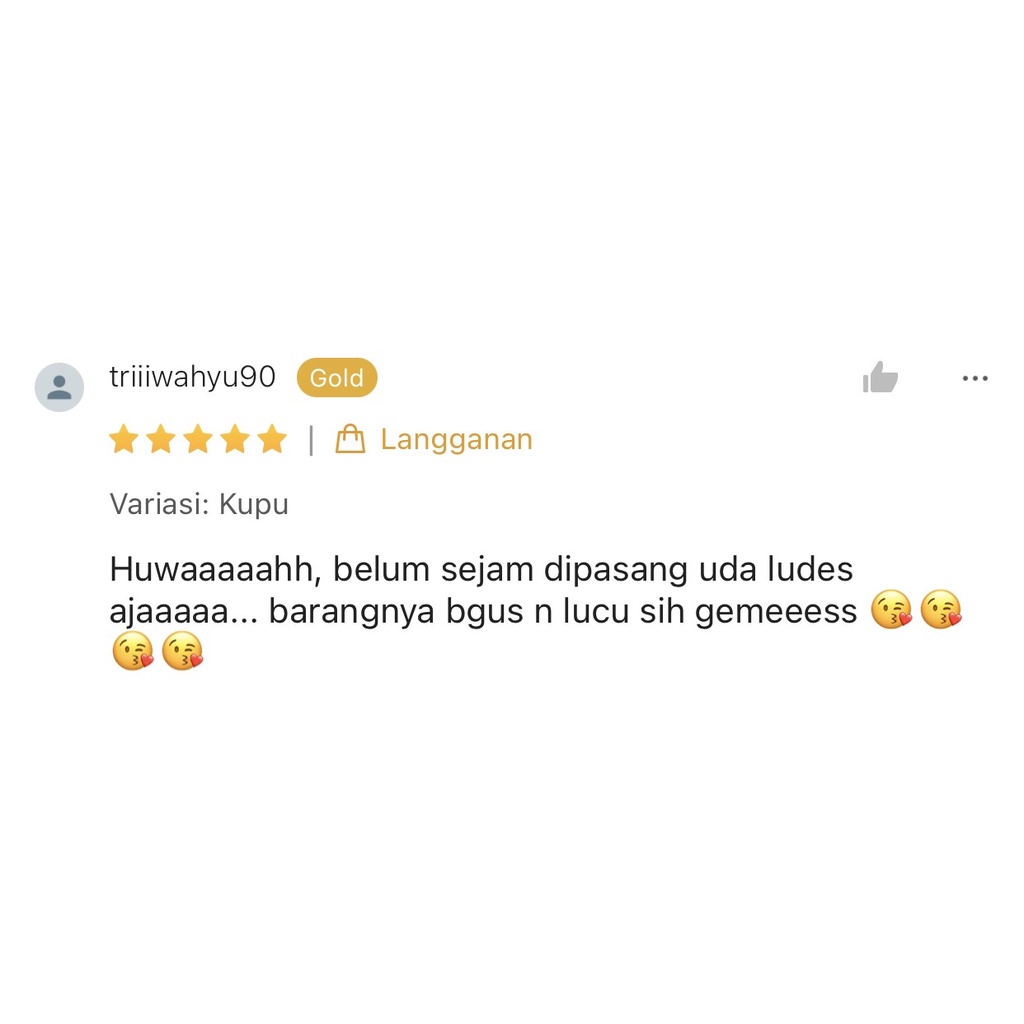
Task: Select the fourth rating star
Action: coord(235,439)
